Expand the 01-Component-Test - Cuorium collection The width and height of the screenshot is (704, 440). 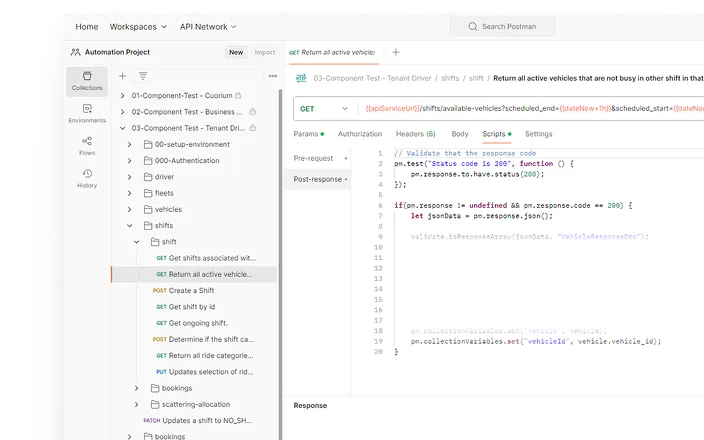tap(122, 96)
